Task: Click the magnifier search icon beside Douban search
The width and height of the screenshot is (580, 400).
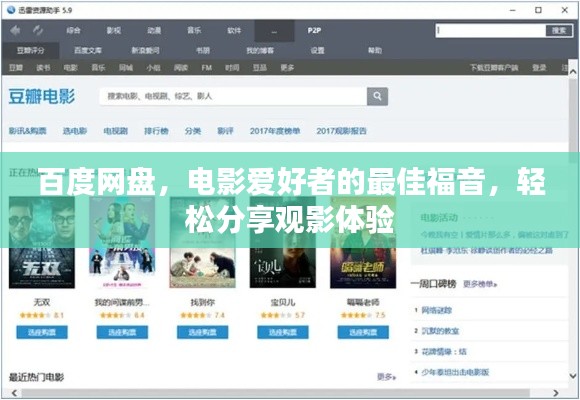Action: pyautogui.click(x=377, y=97)
